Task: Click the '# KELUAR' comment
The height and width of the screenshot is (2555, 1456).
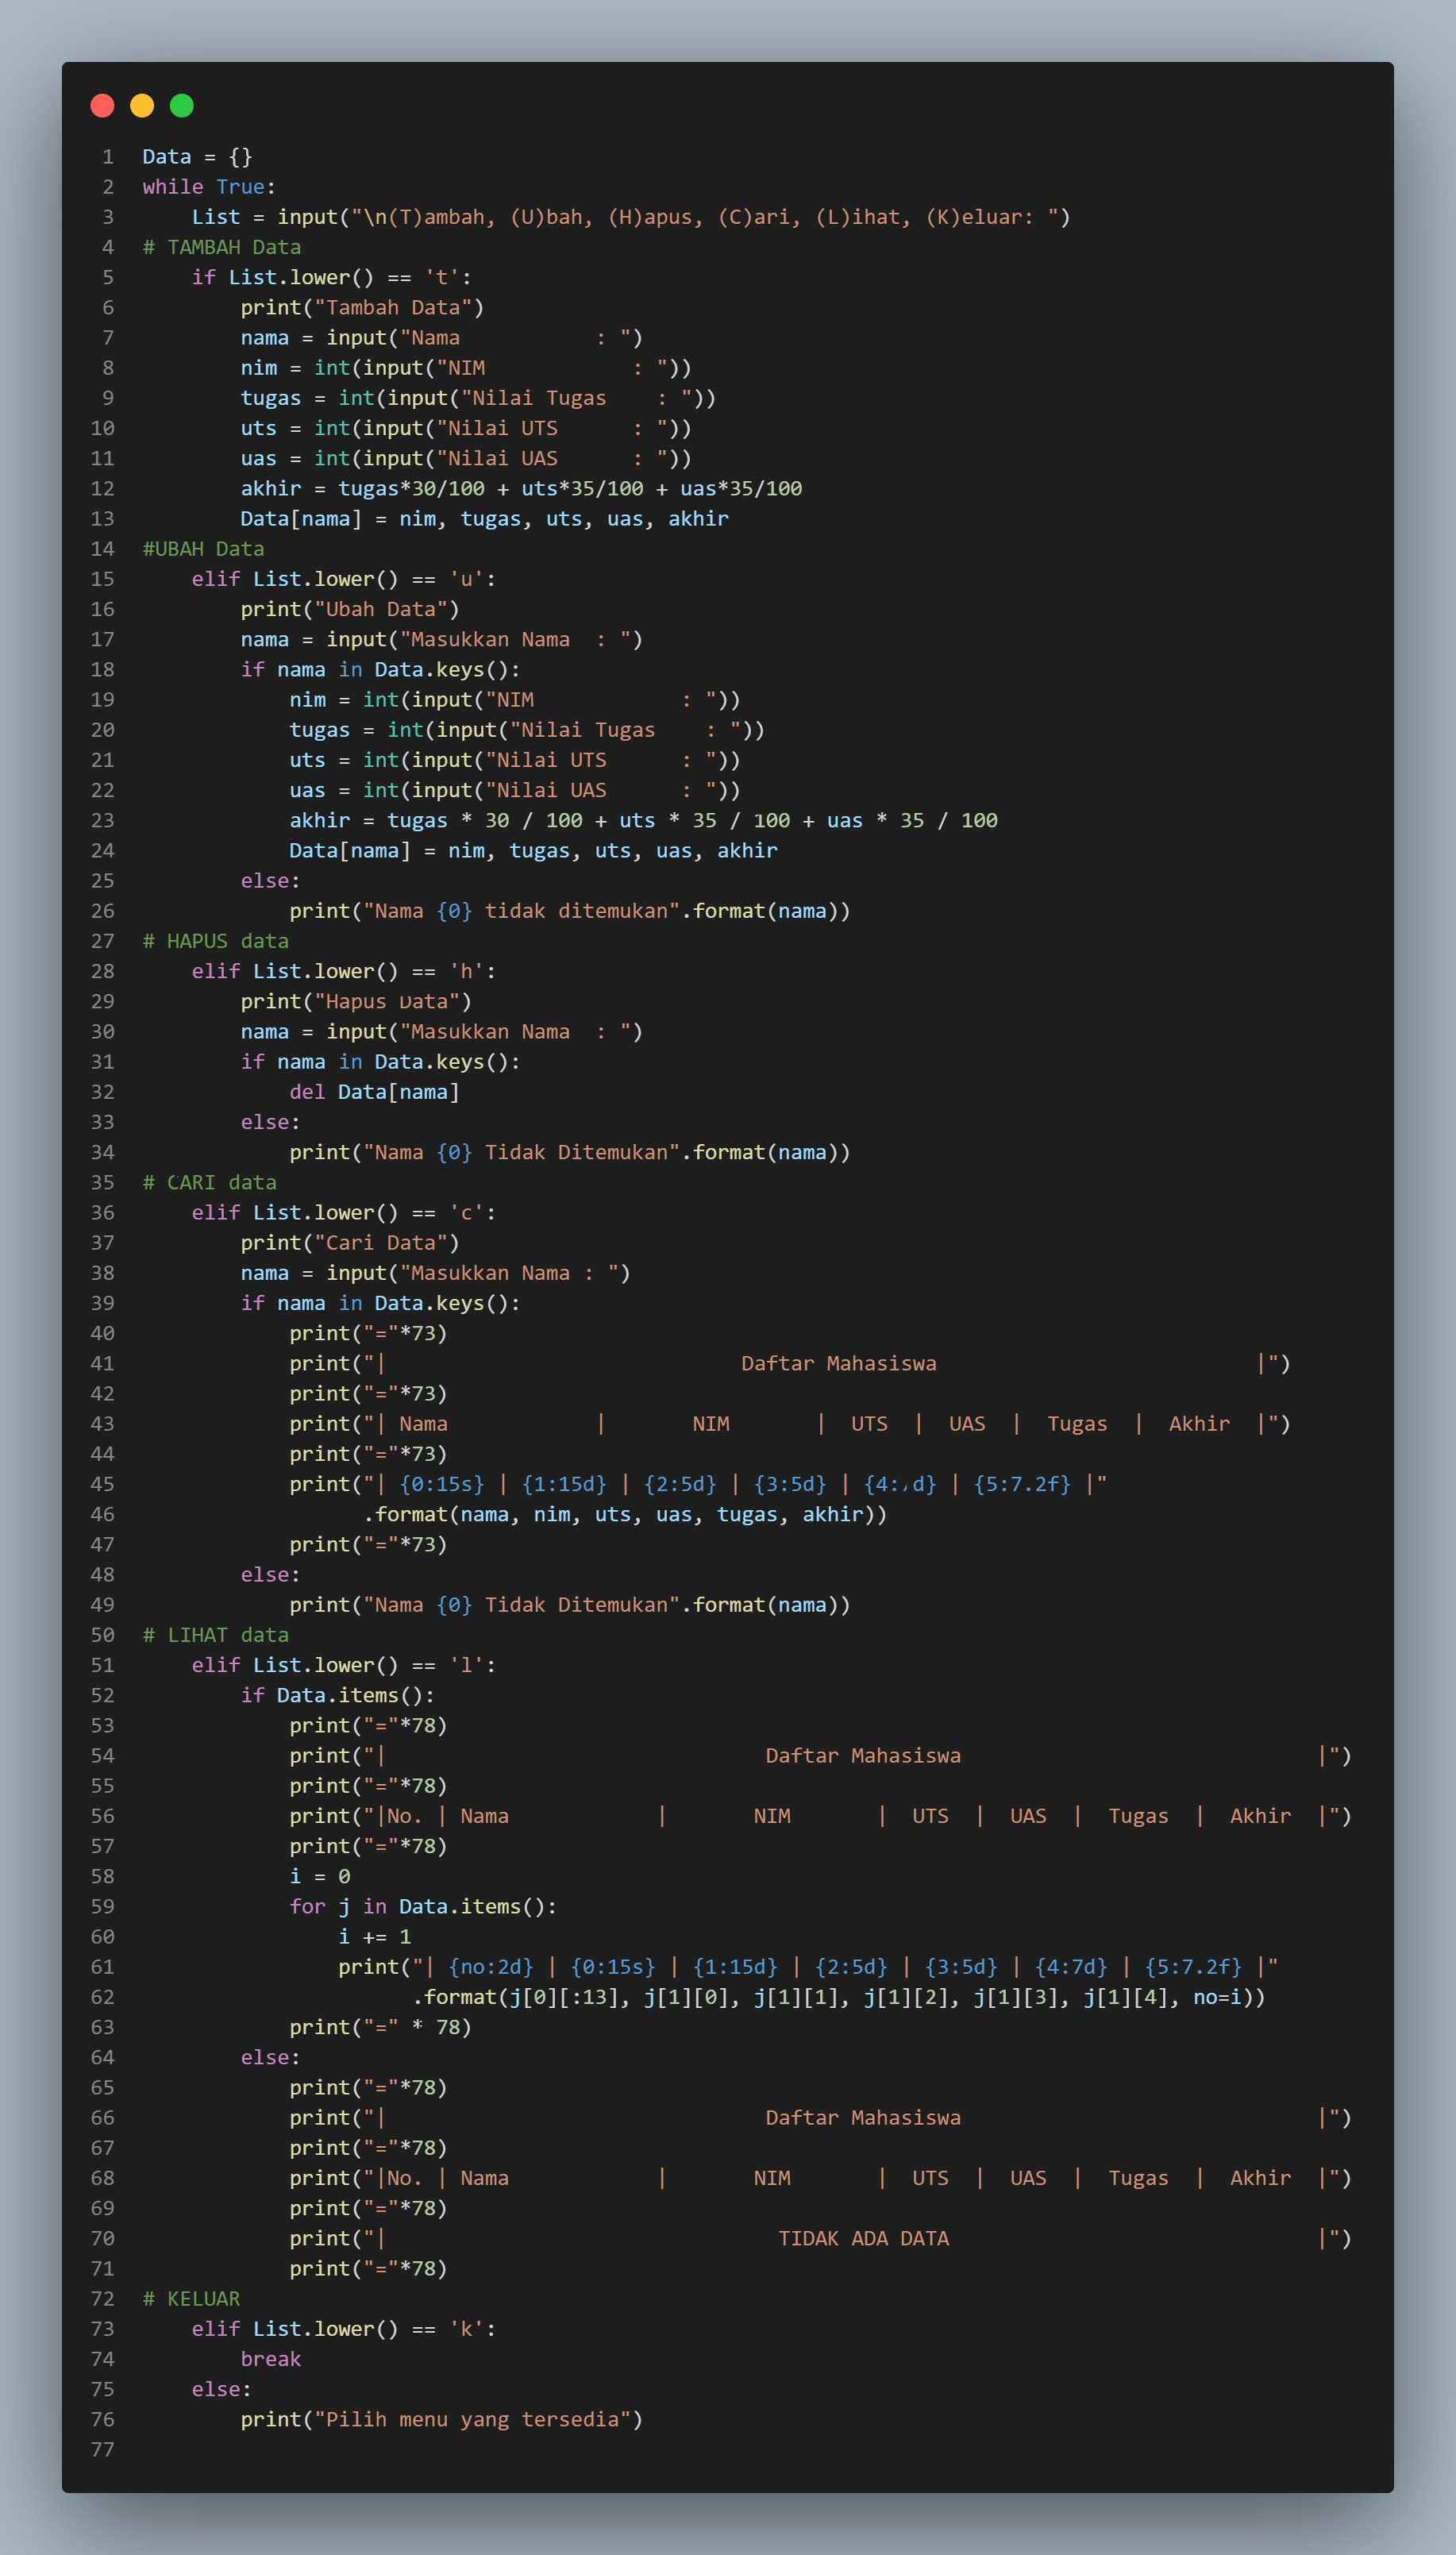Action: pos(191,2298)
